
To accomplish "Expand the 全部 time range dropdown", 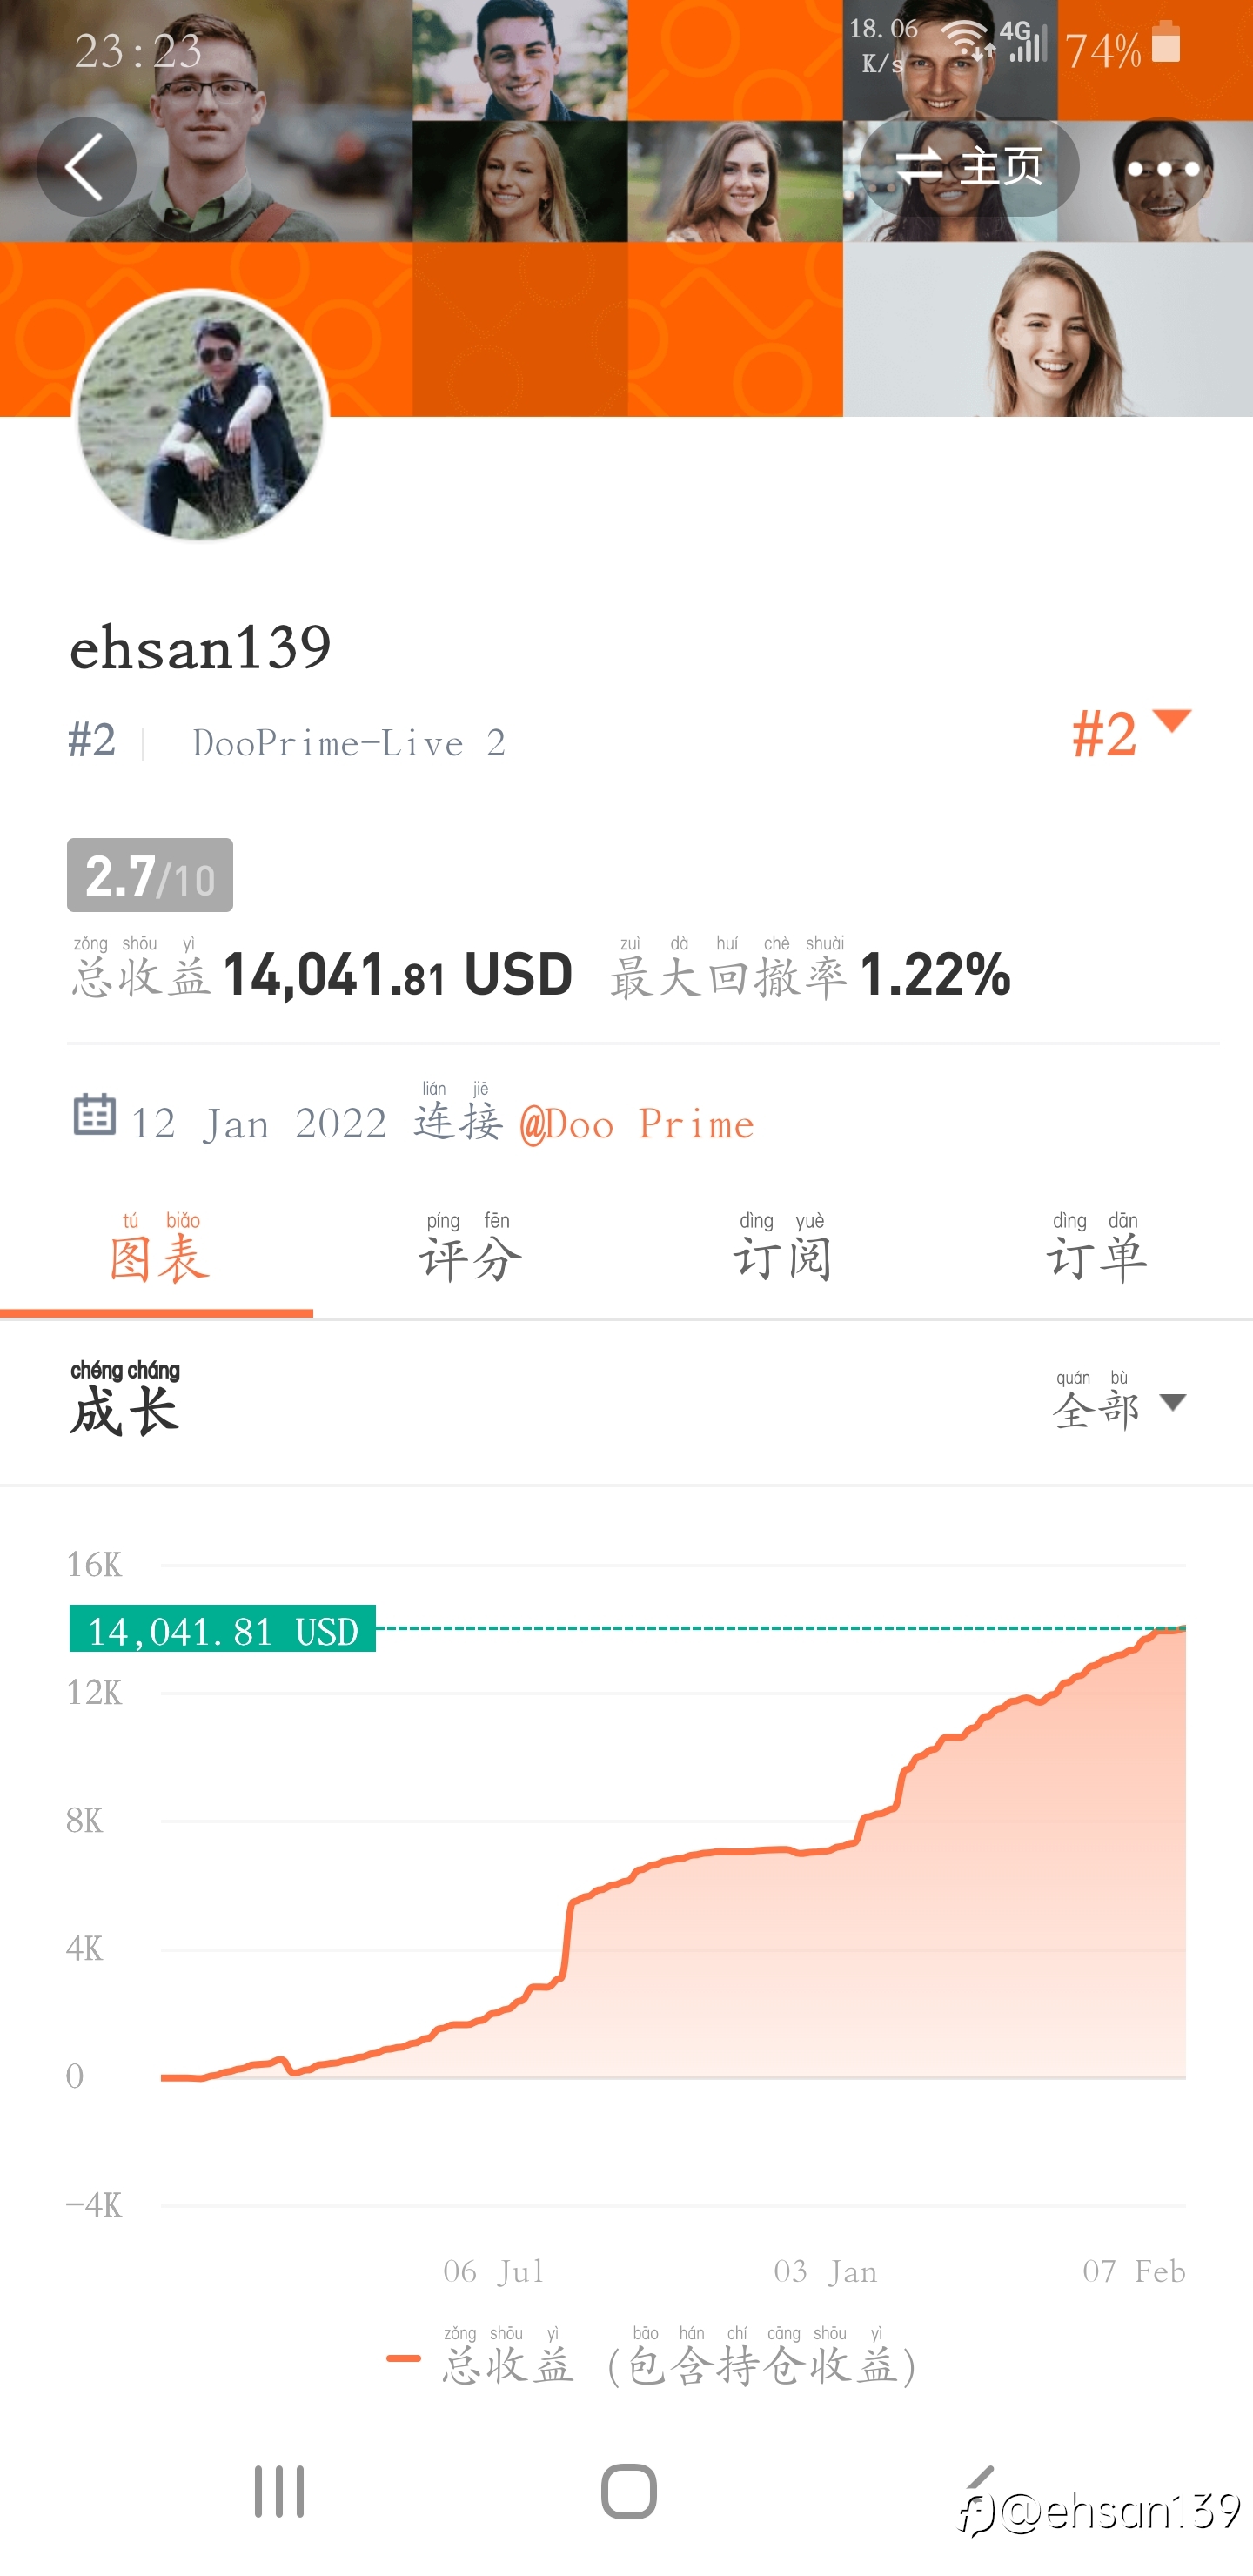I will pos(1119,1402).
